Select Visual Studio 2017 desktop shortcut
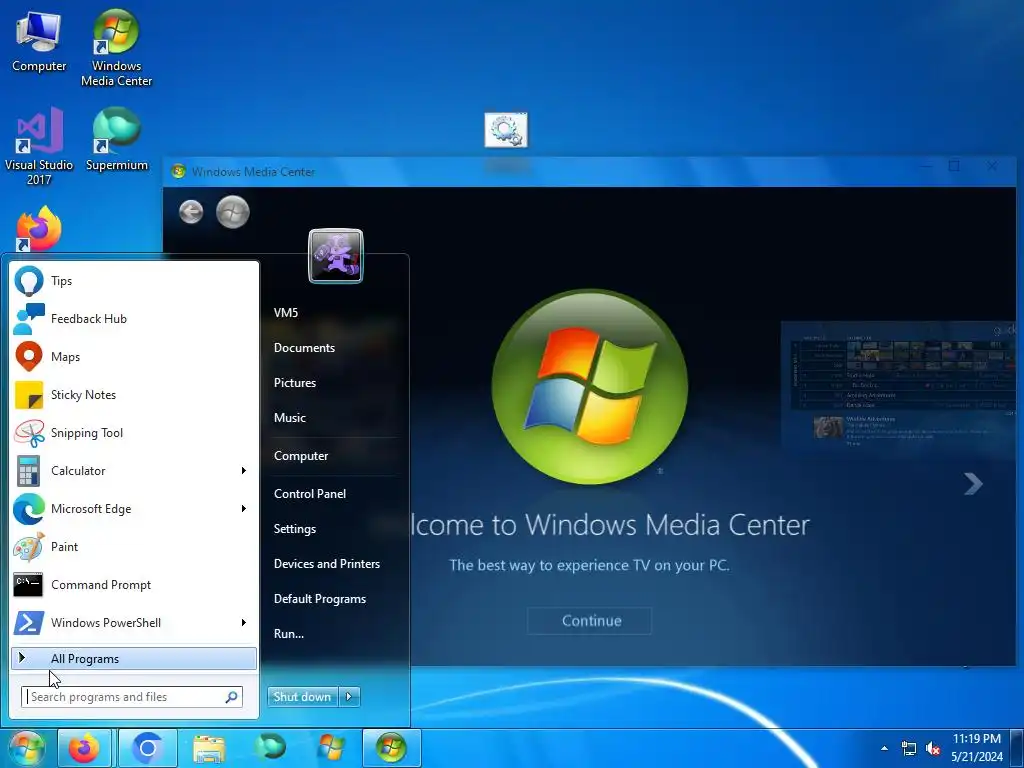This screenshot has width=1024, height=768. coord(39,146)
